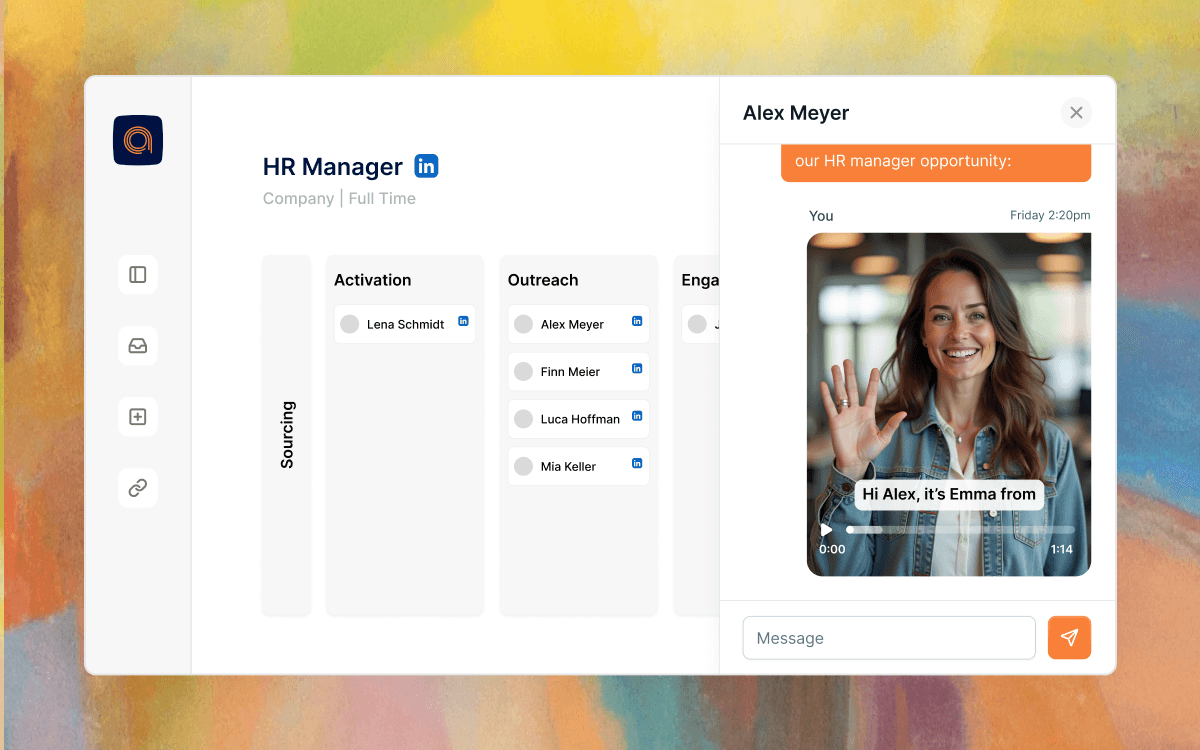Viewport: 1200px width, 750px height.
Task: Click into the Message input field
Action: [x=888, y=638]
